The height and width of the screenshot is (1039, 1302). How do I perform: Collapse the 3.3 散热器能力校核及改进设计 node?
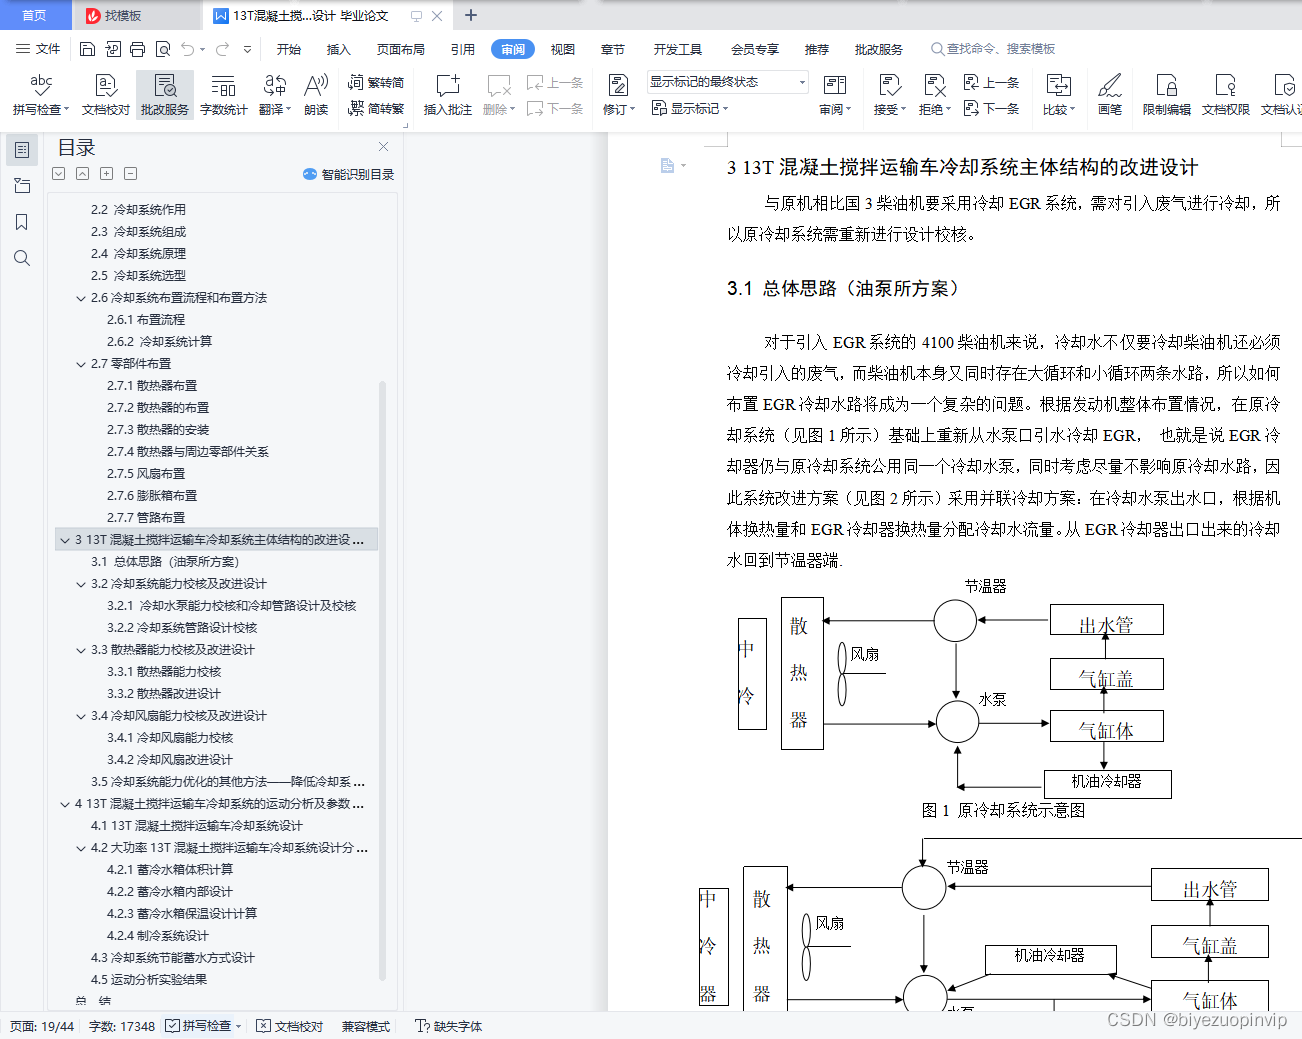(81, 650)
